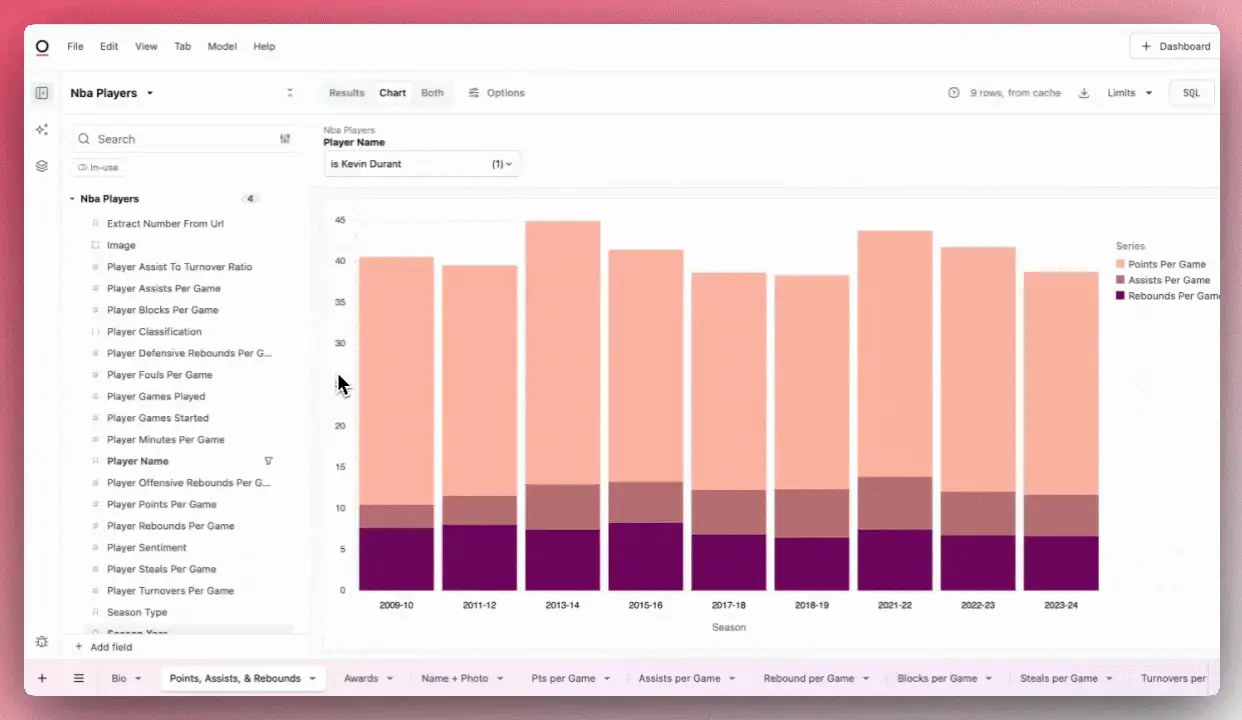This screenshot has height=720, width=1242.
Task: Collapse the left sidebar panel
Action: pos(42,92)
